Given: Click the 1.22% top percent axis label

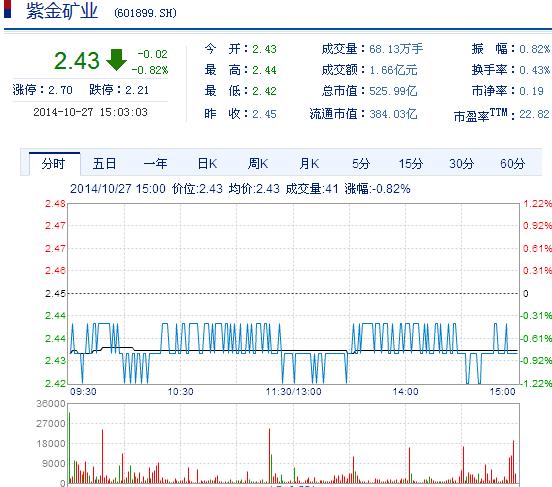Looking at the screenshot, I should coord(537,204).
